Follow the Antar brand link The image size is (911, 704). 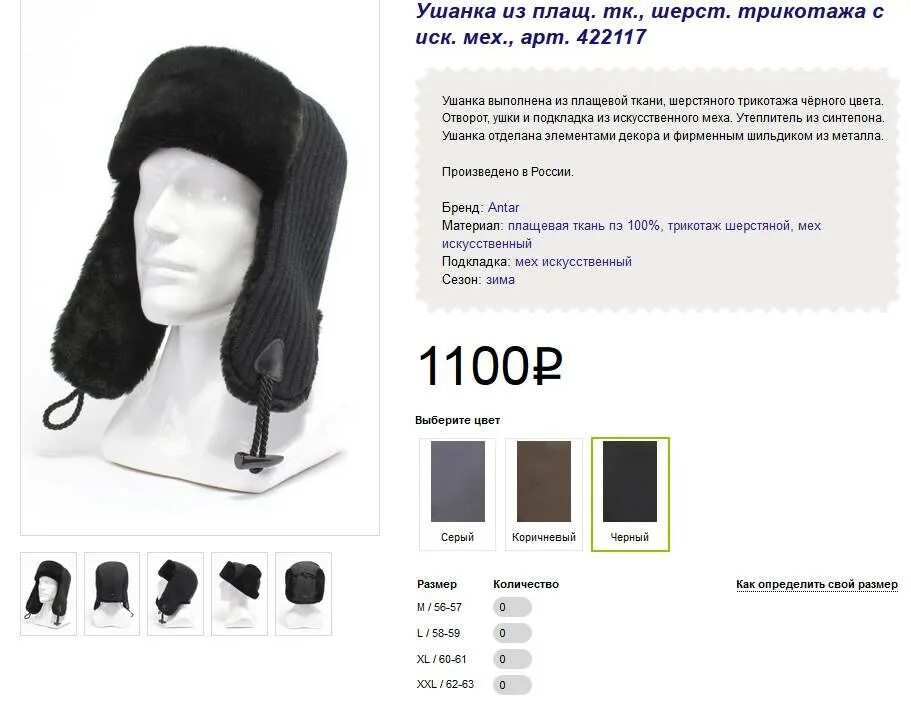pos(503,207)
